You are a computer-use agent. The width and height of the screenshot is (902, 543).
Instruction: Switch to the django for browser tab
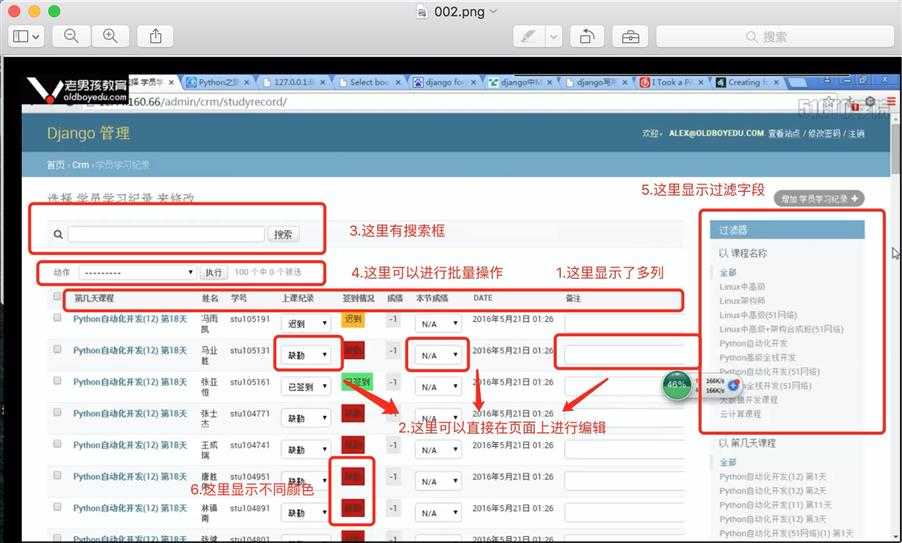click(445, 83)
